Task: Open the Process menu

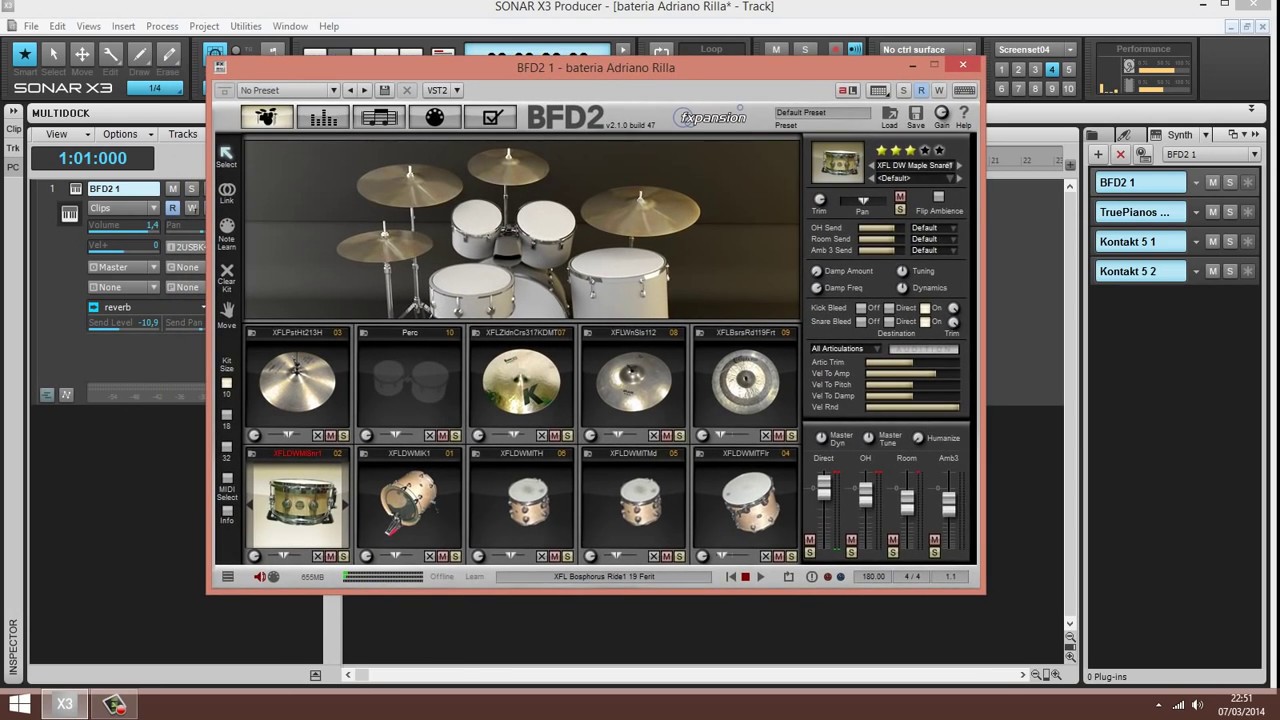Action: tap(162, 26)
